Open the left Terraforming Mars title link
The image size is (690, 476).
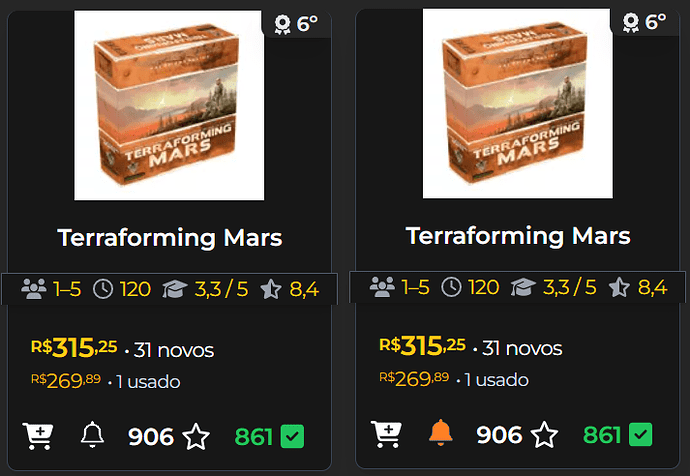169,238
